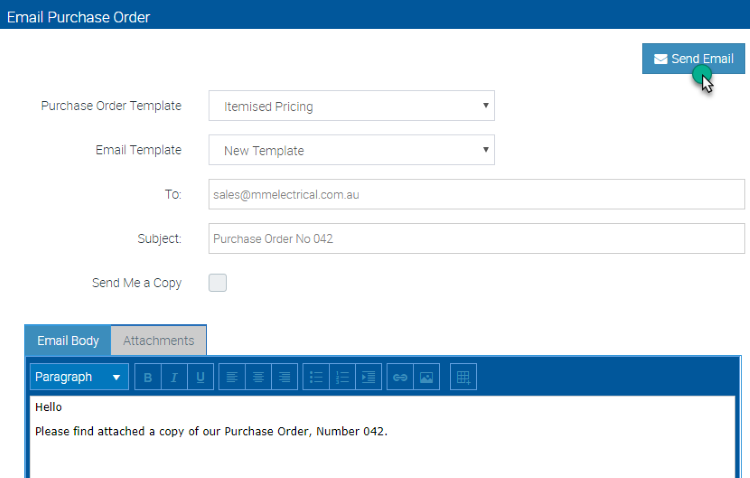750x478 pixels.
Task: Insert a bulleted list
Action: 316,377
